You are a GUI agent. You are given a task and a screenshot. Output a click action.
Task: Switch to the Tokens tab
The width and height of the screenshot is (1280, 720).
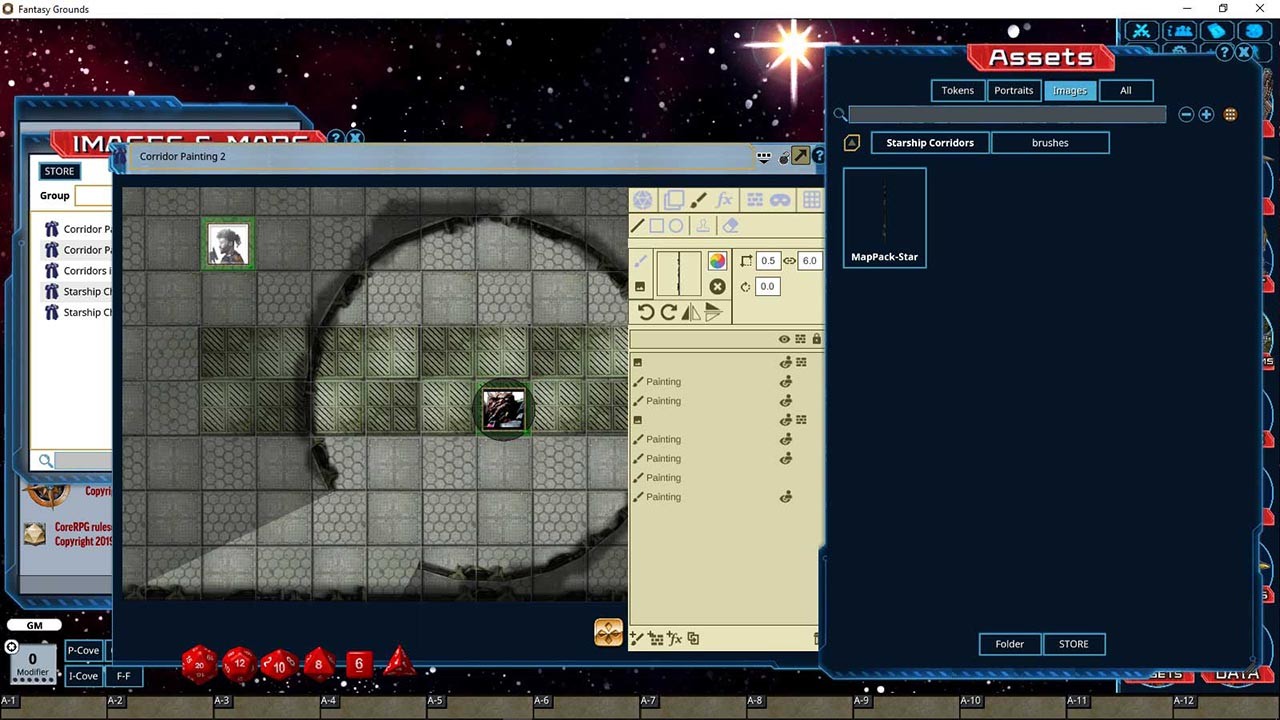click(957, 90)
